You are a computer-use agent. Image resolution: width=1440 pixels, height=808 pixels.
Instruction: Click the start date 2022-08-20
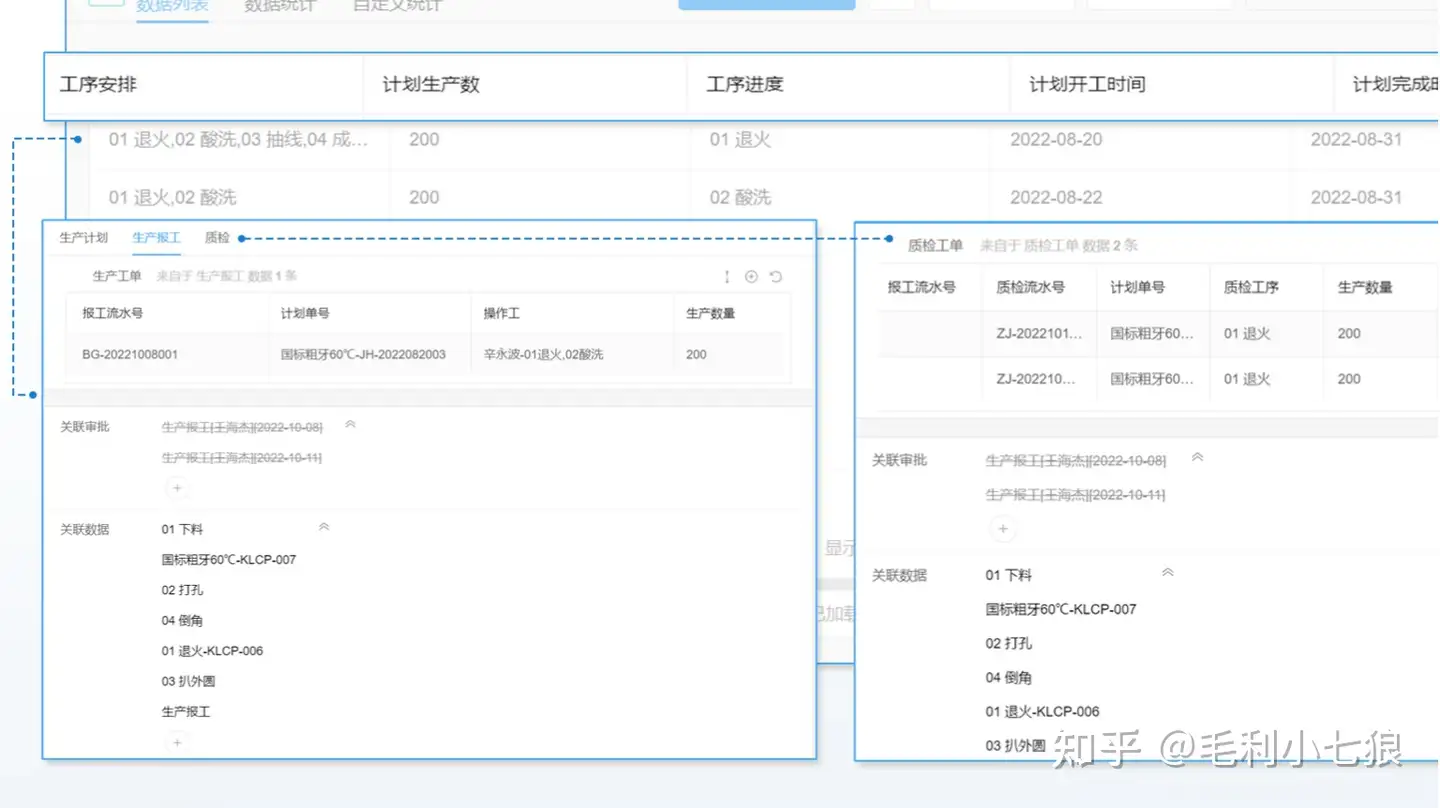tap(1056, 140)
